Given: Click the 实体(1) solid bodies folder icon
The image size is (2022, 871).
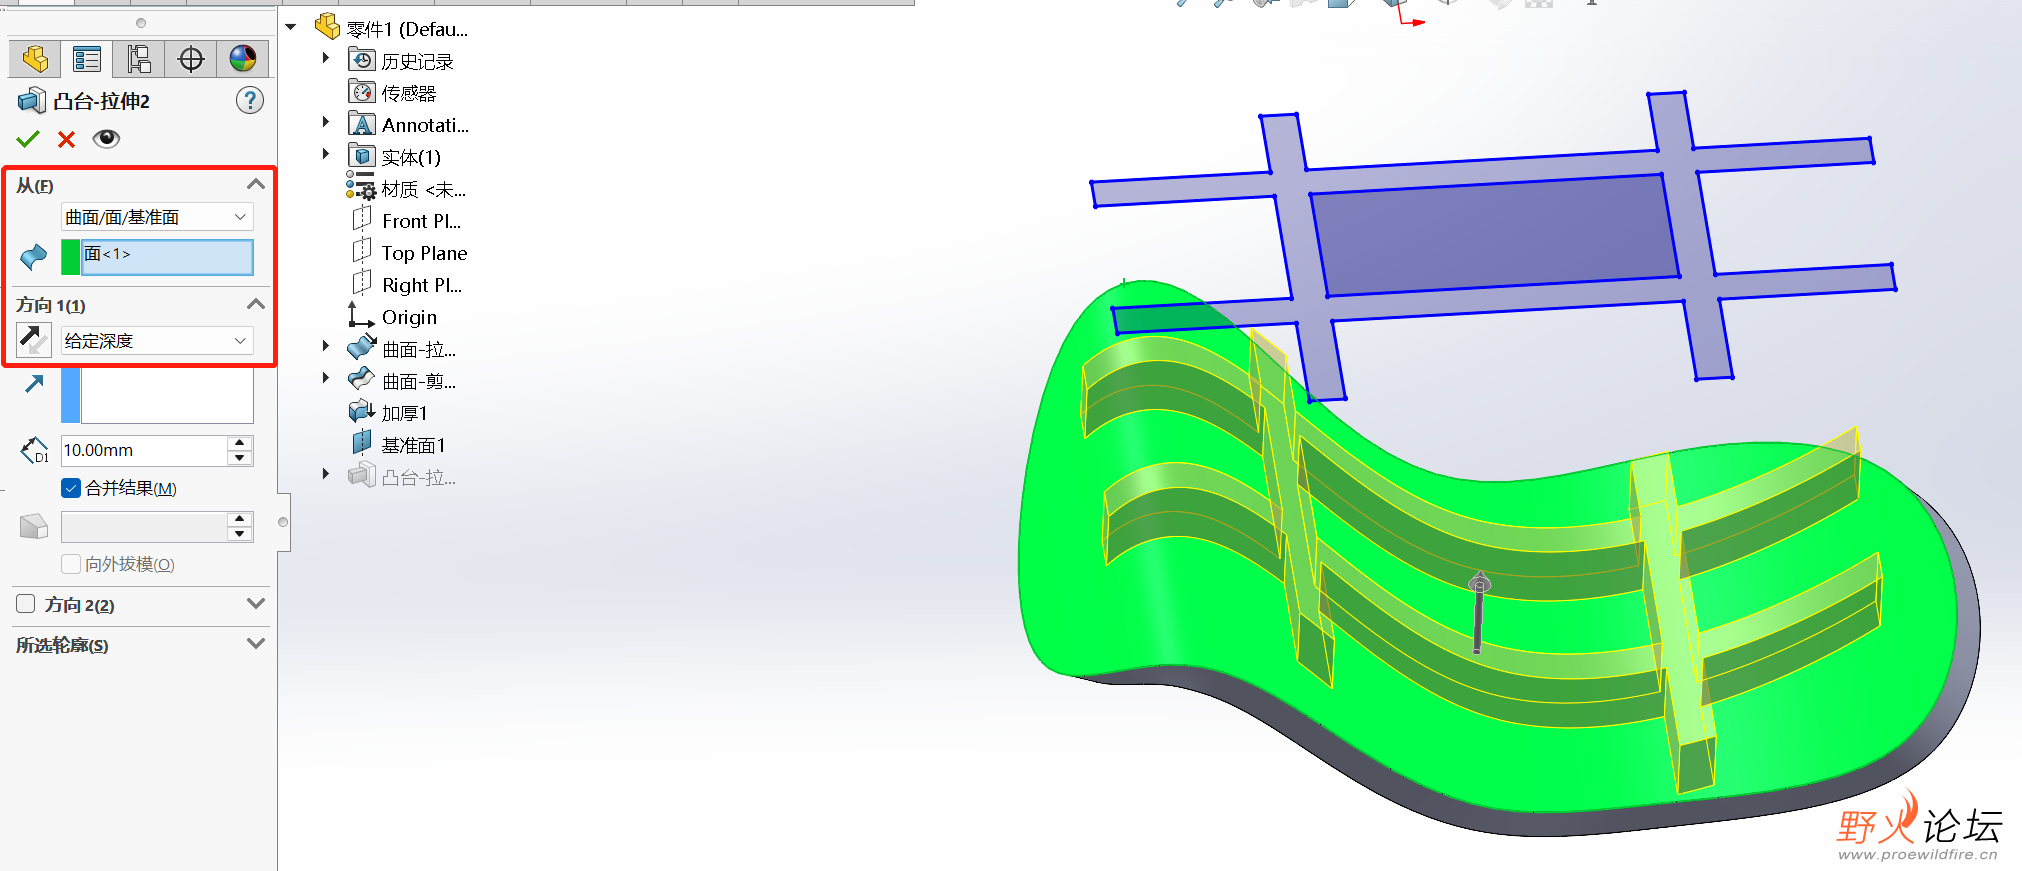Looking at the screenshot, I should click(361, 156).
